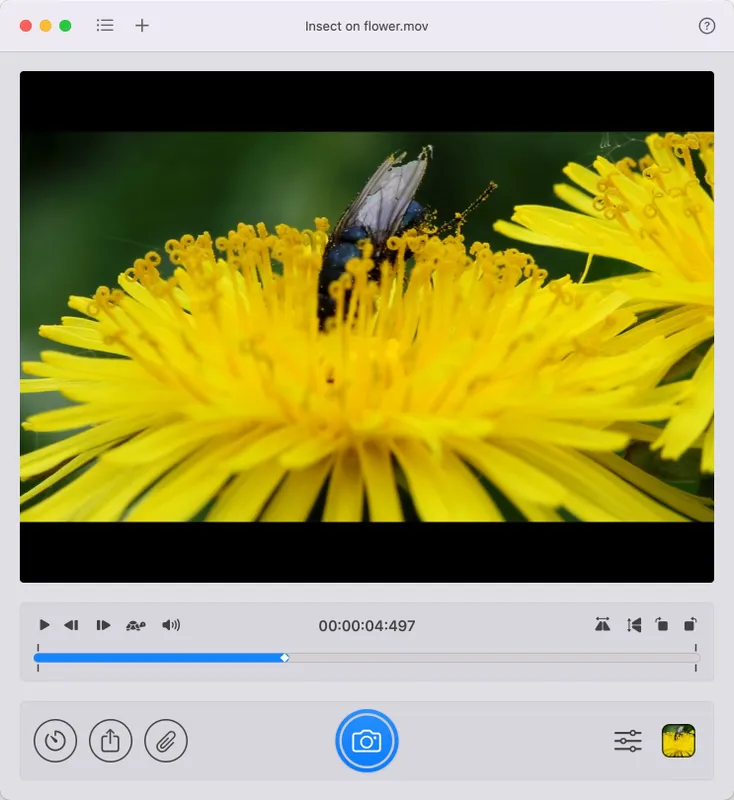Capture snapshot with camera button
This screenshot has height=800, width=734.
point(367,740)
